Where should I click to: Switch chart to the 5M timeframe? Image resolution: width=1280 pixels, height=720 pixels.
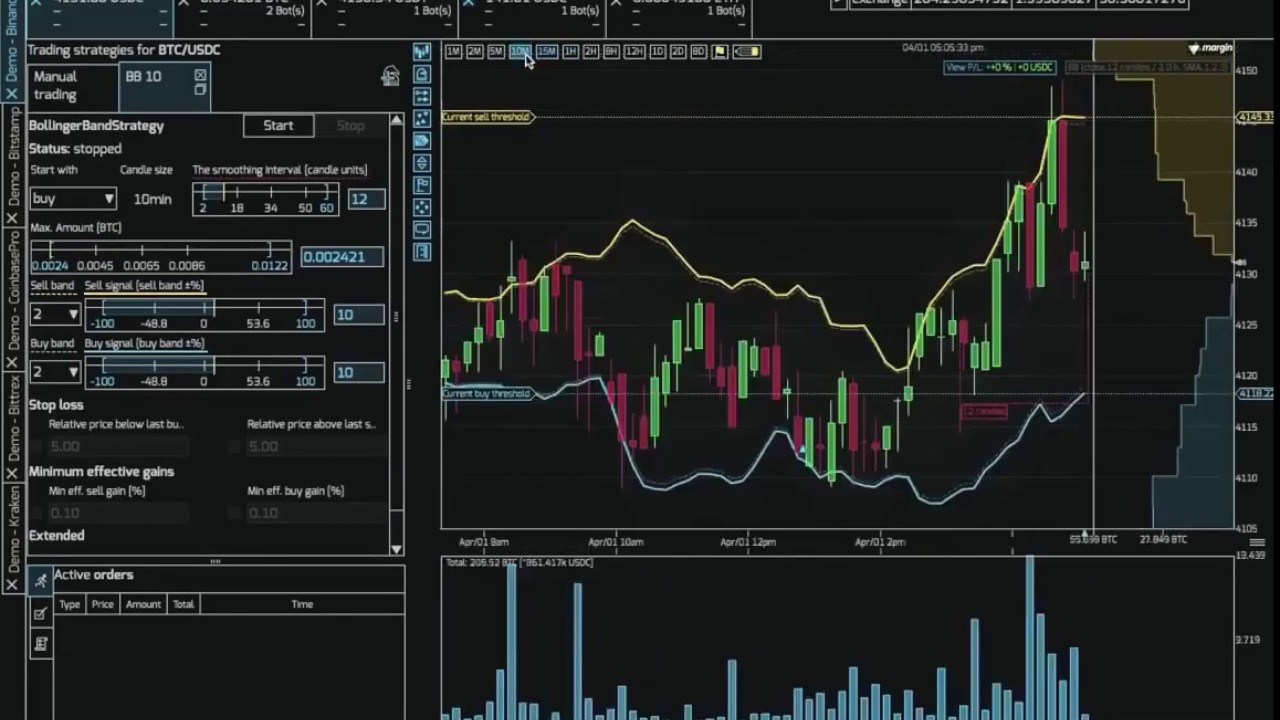click(495, 52)
